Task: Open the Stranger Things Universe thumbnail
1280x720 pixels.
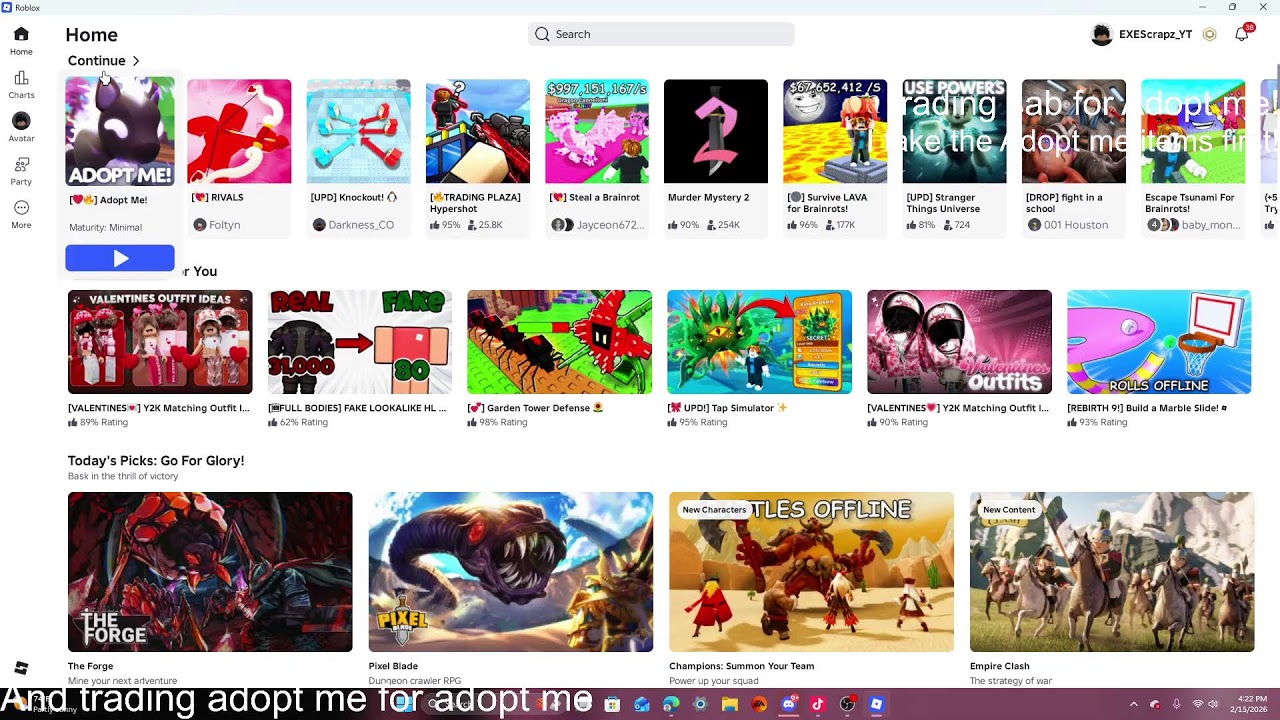Action: tap(954, 131)
